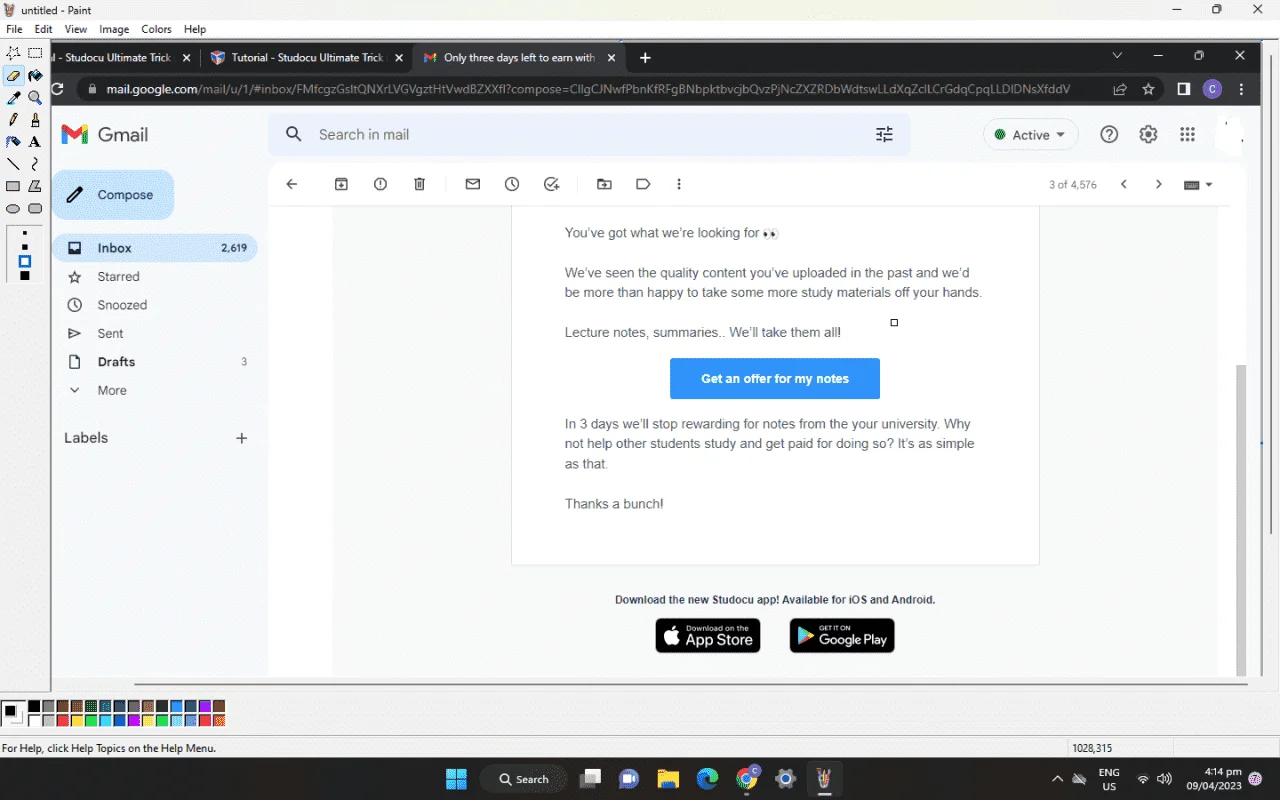Switch to the Tutorial - Studocu Ultimate Trick tab
The width and height of the screenshot is (1280, 800).
[x=306, y=58]
